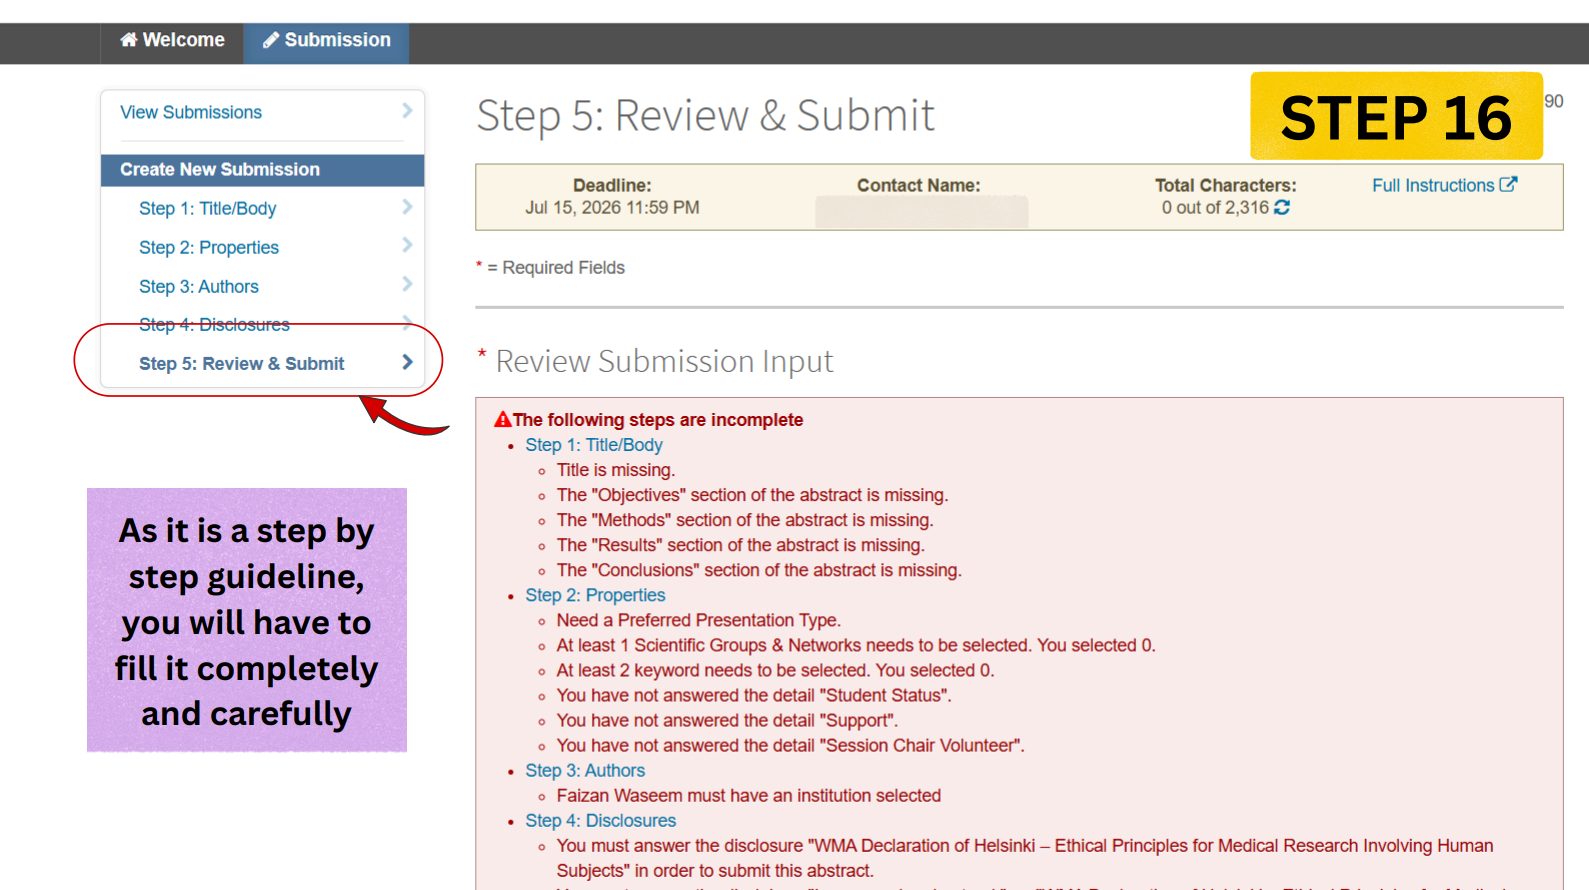
Task: Select the "Methods" section missing message
Action: tap(745, 520)
